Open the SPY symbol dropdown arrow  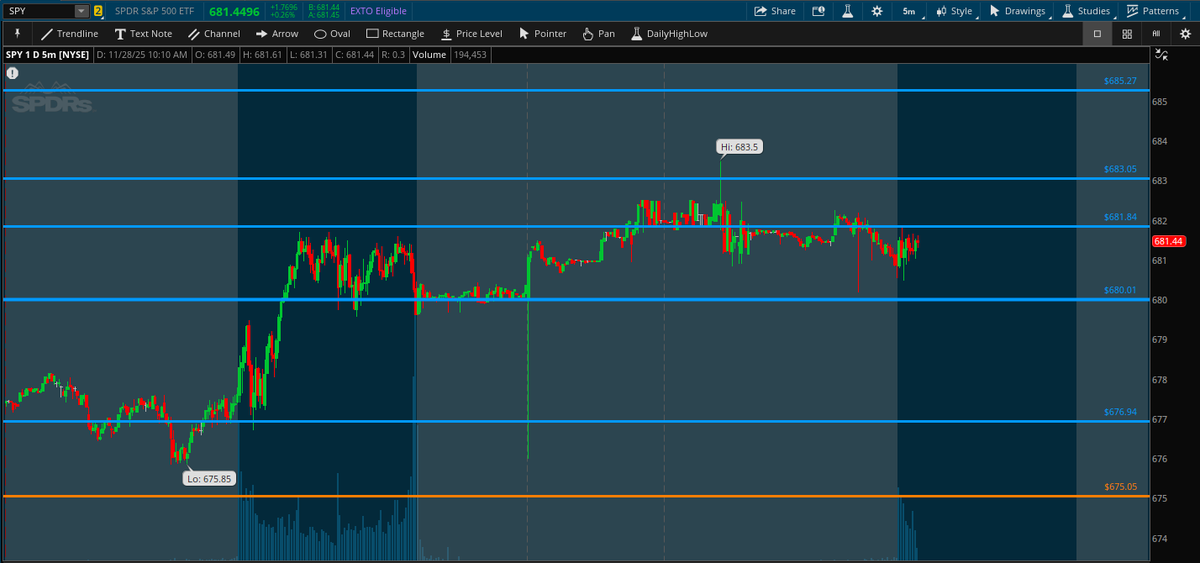tap(81, 11)
